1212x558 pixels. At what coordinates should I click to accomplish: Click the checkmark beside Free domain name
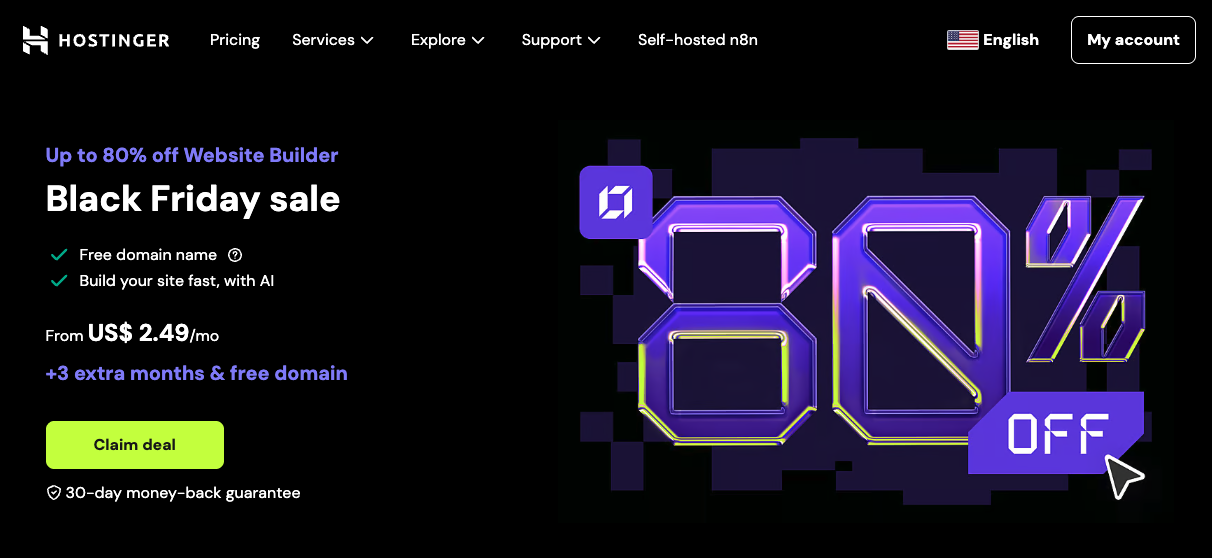pos(59,255)
